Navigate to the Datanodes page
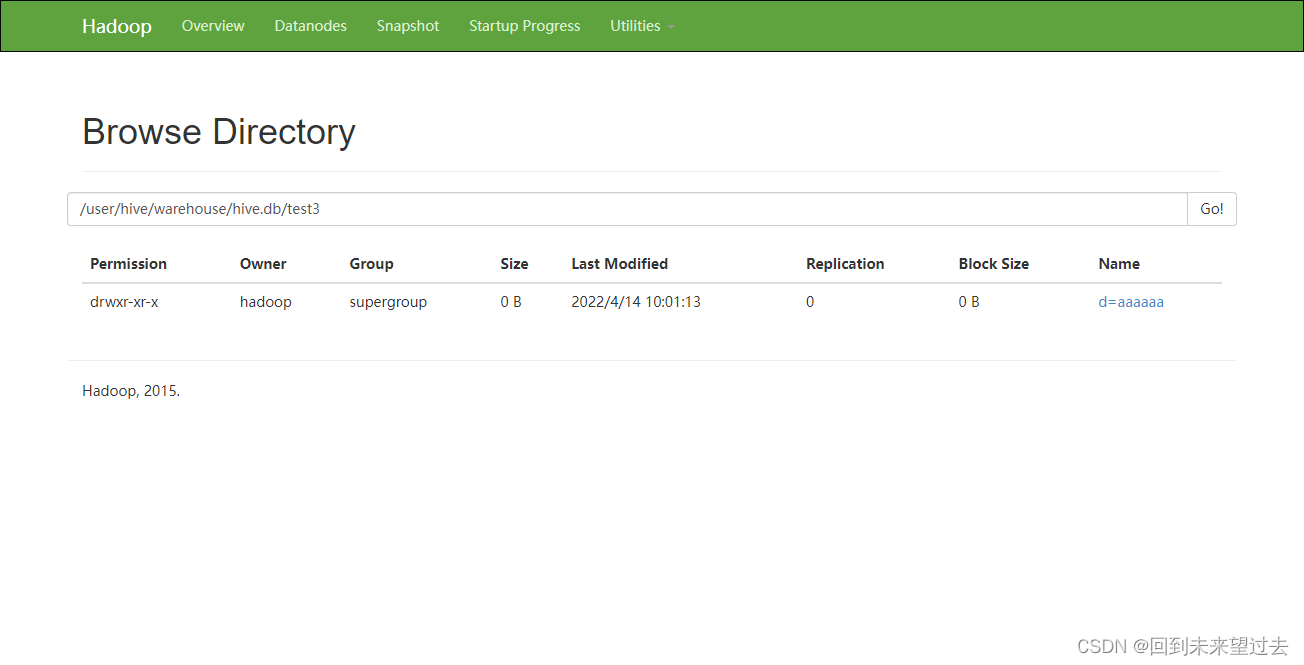Screen dimensions: 1304x665 310,26
